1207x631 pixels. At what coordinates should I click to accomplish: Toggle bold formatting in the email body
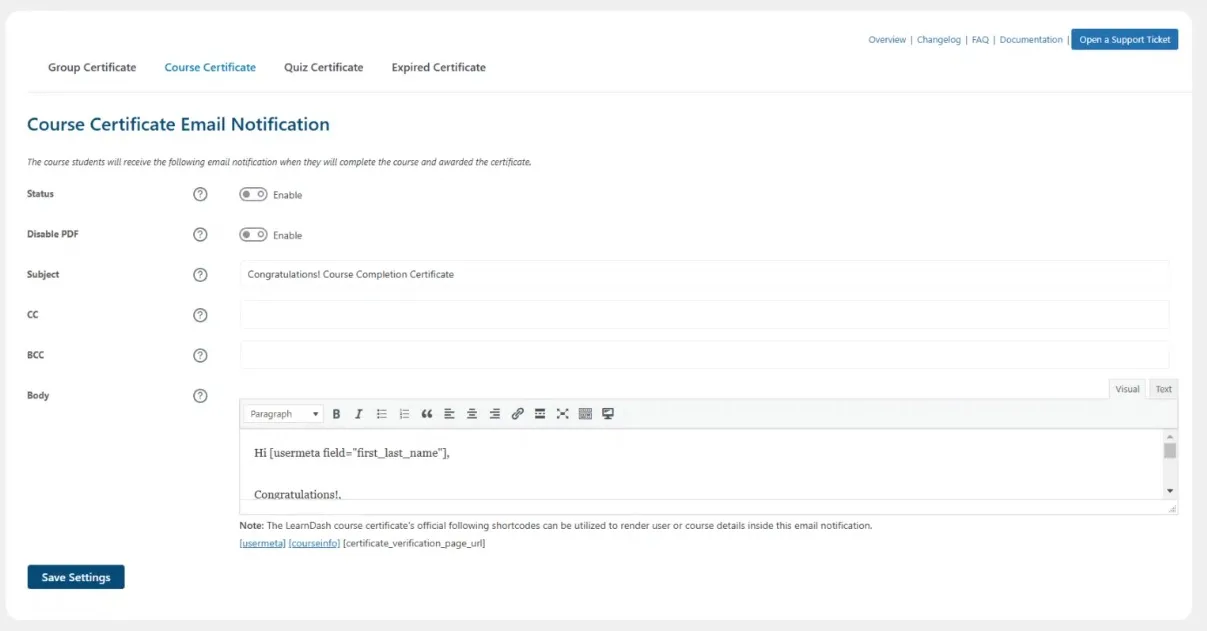(x=336, y=413)
